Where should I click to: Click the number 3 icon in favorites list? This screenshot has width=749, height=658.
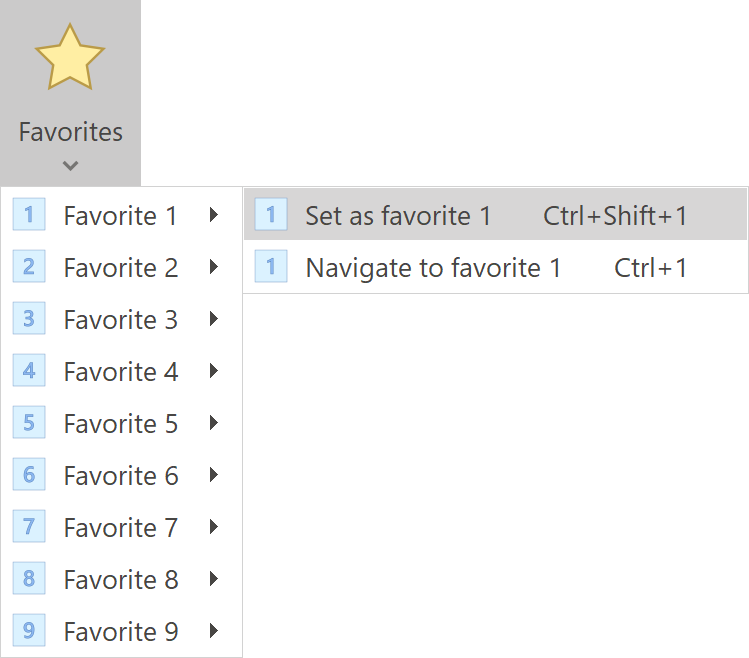click(29, 319)
